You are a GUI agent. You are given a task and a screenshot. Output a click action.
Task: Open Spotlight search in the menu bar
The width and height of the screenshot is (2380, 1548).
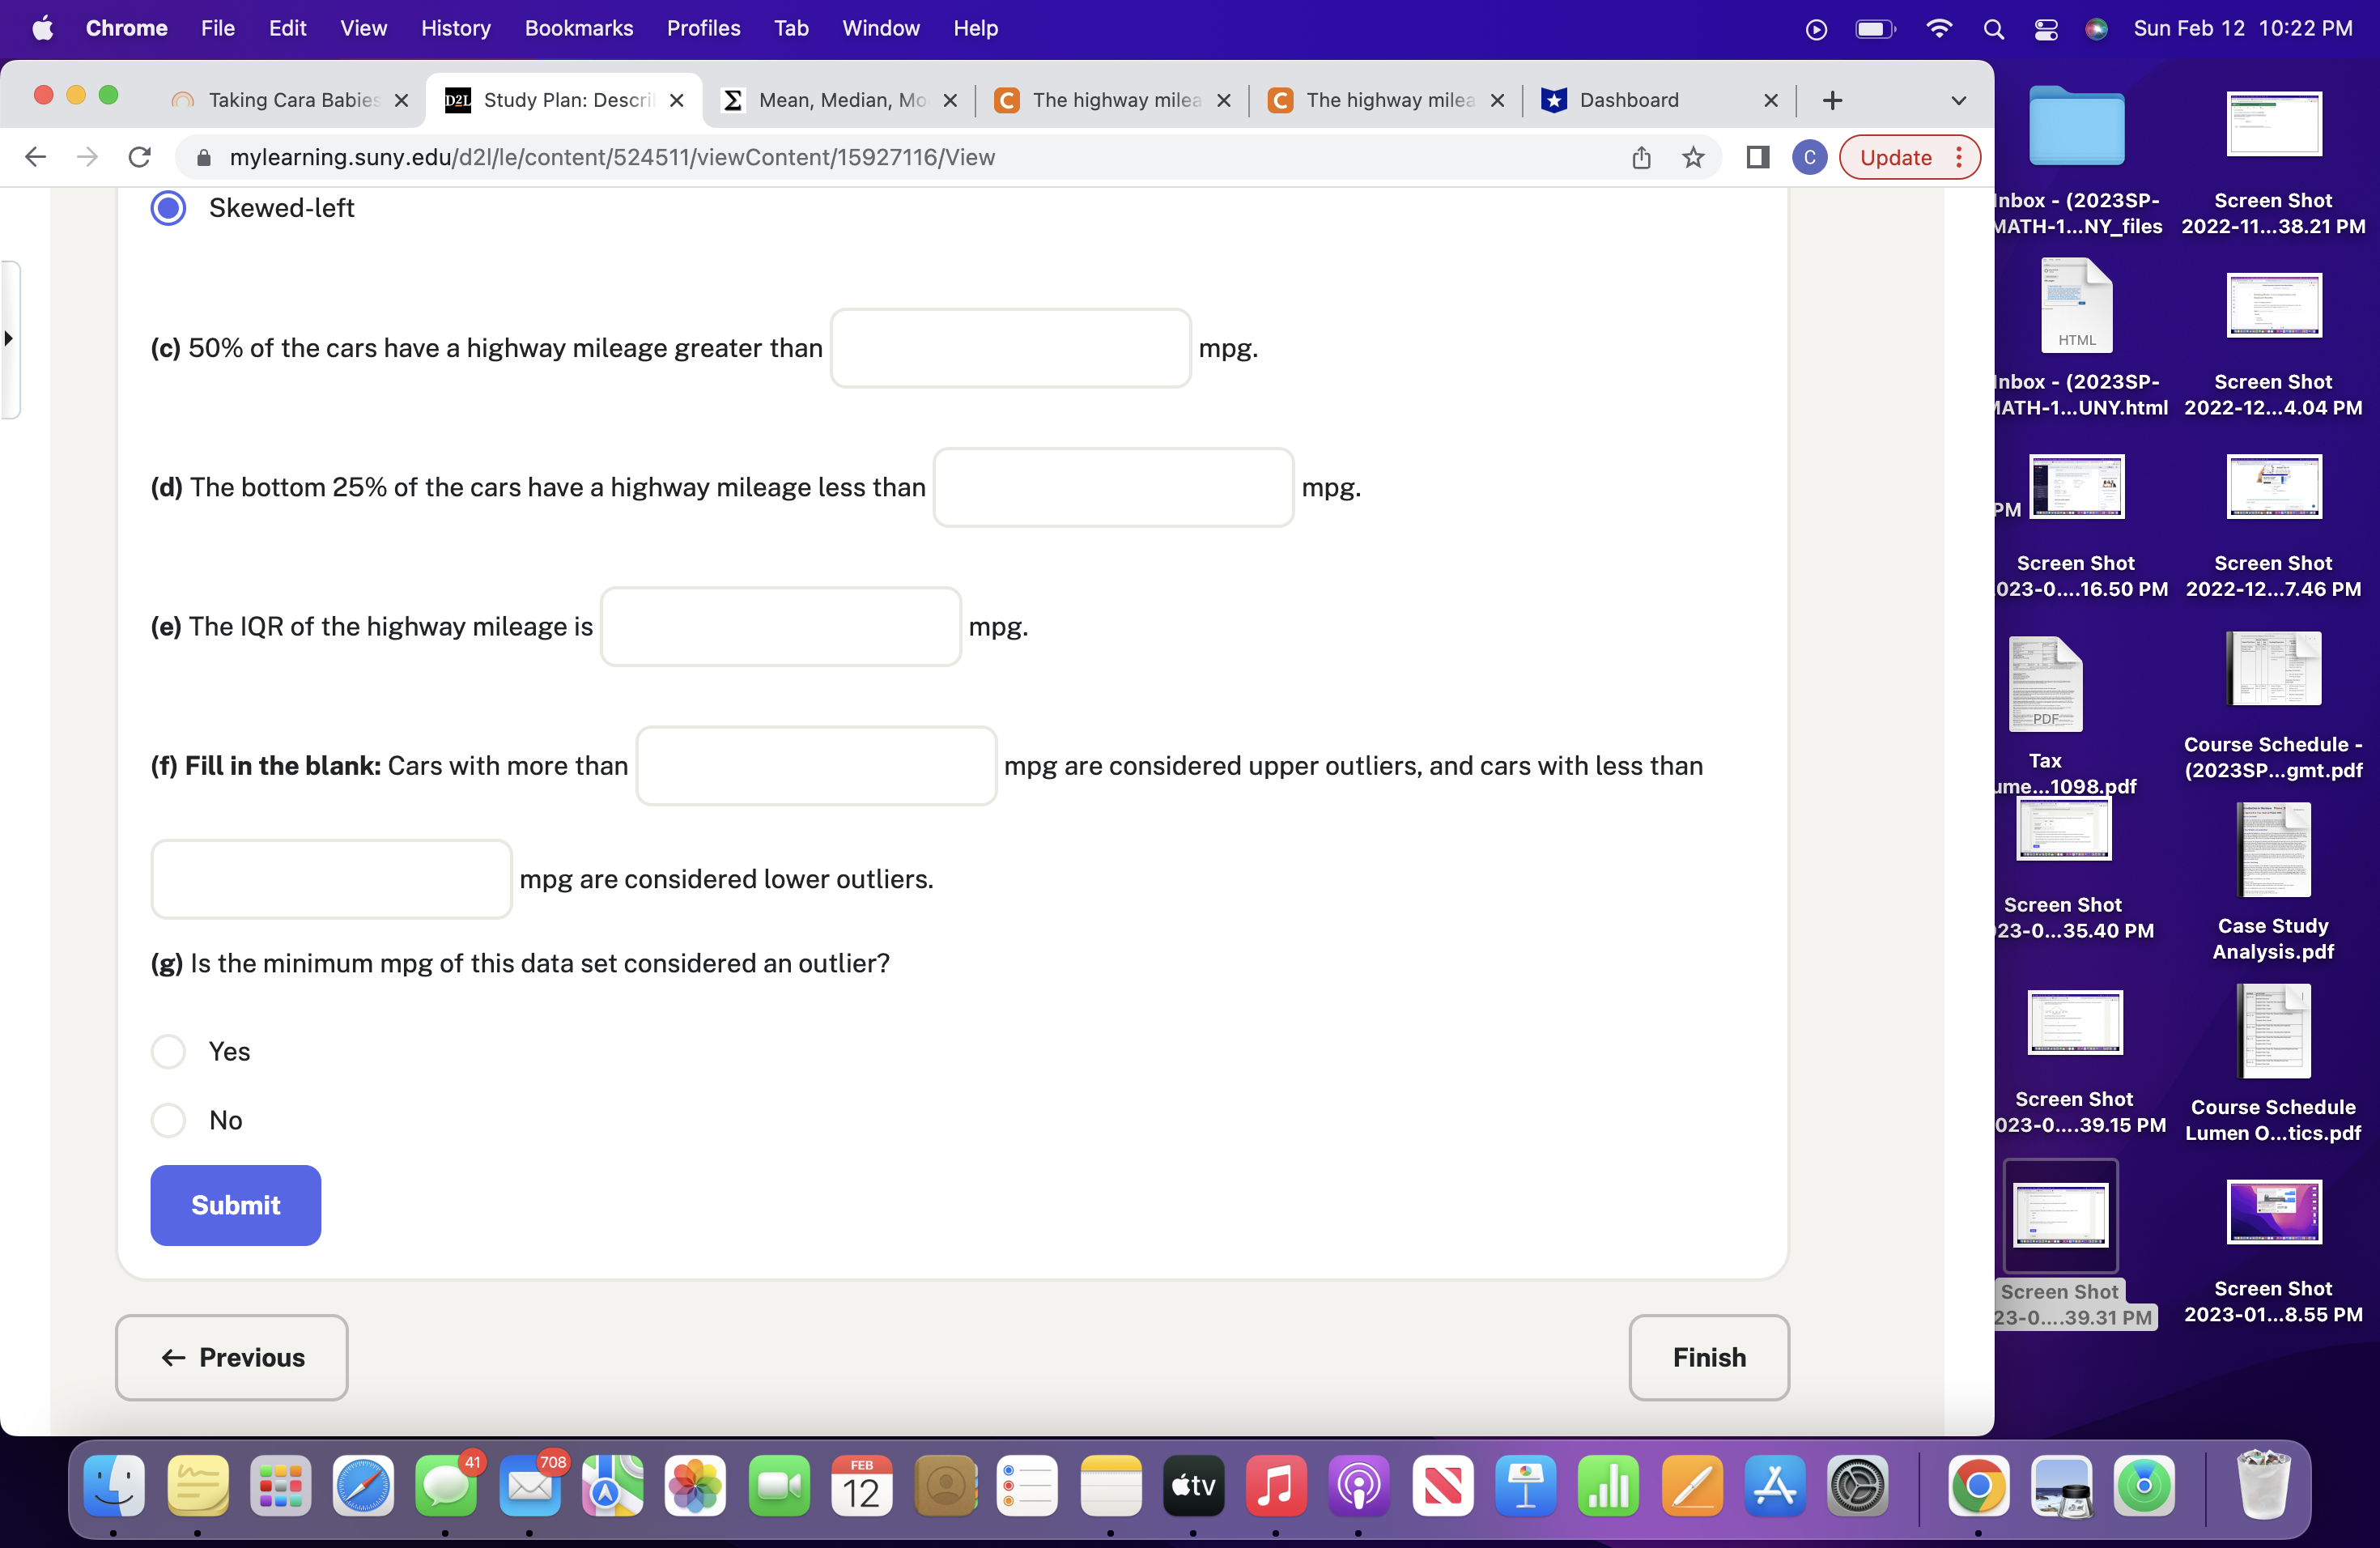pos(1993,29)
